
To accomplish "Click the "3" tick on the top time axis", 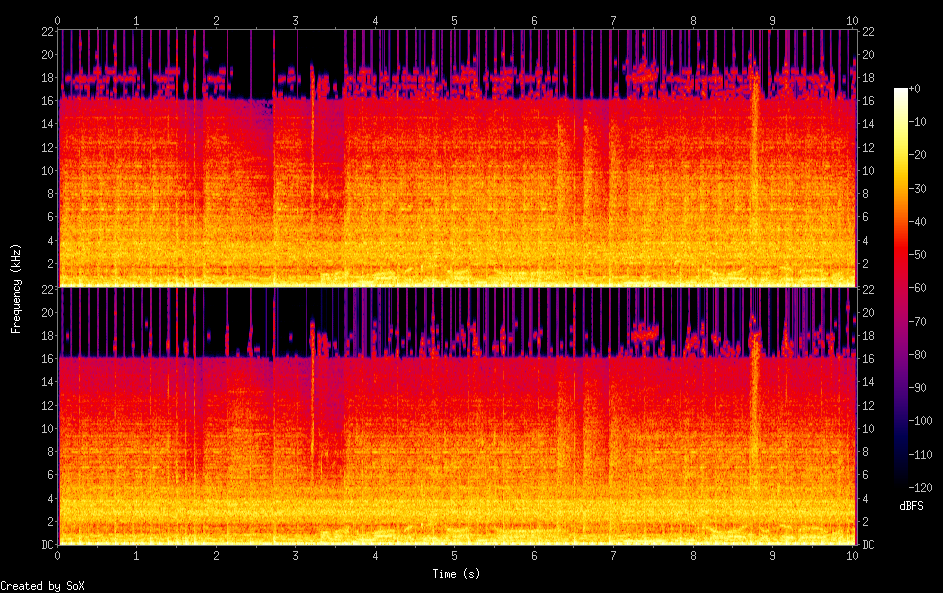I will (x=296, y=20).
